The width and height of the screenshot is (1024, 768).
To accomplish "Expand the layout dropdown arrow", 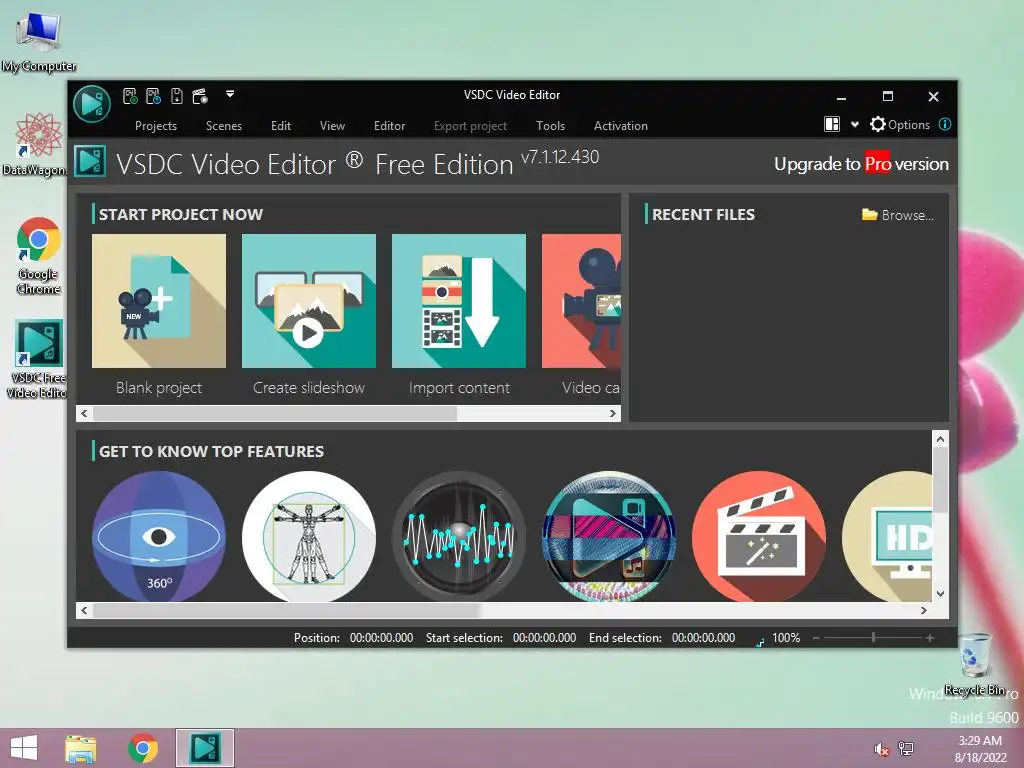I will (x=854, y=124).
